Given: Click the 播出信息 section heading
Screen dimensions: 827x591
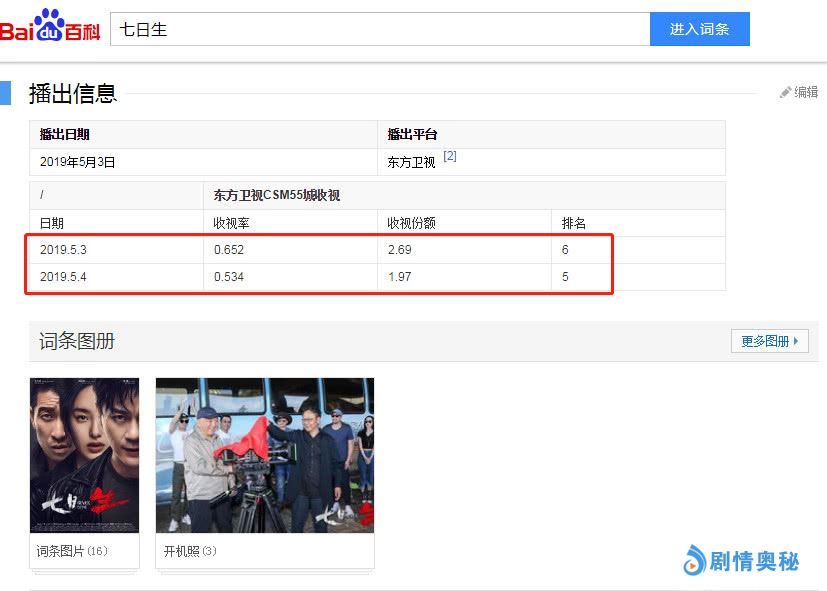Looking at the screenshot, I should click(73, 93).
